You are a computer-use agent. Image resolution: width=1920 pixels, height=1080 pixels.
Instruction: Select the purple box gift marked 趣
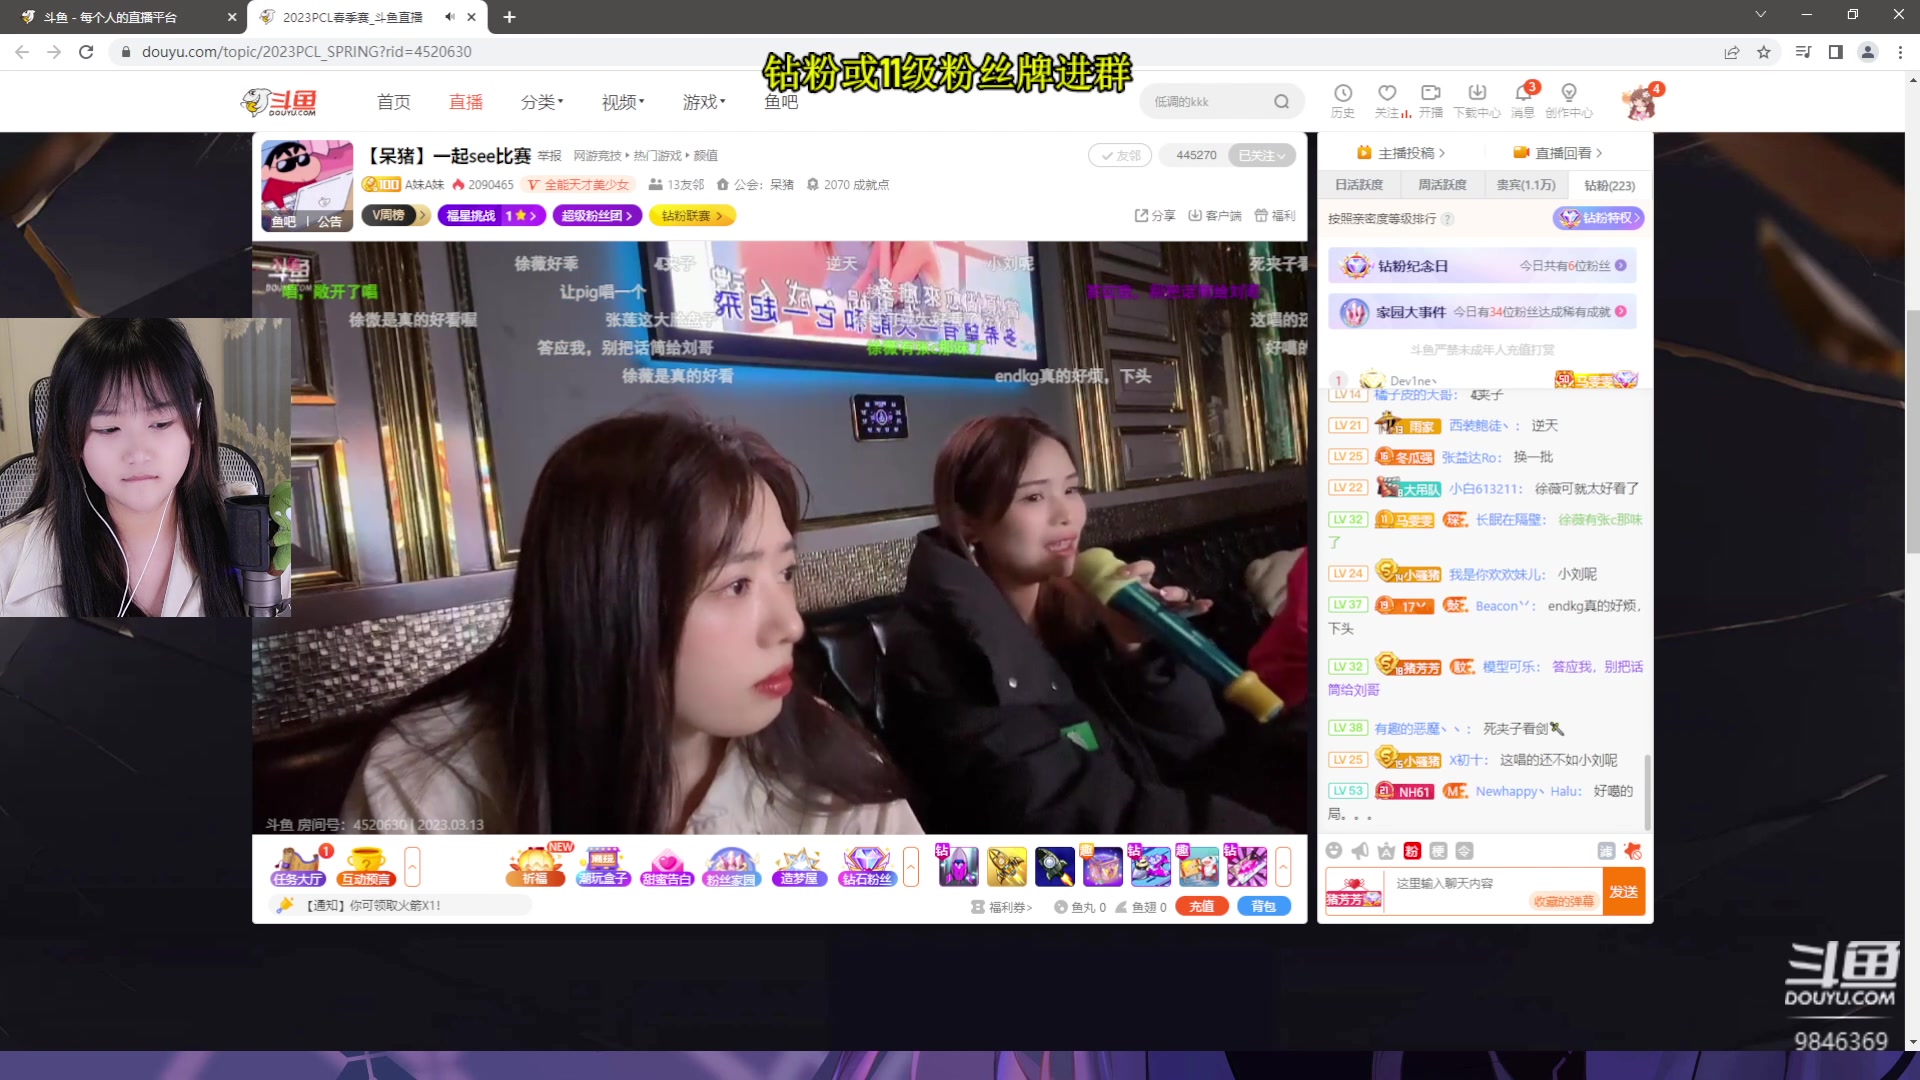1102,866
